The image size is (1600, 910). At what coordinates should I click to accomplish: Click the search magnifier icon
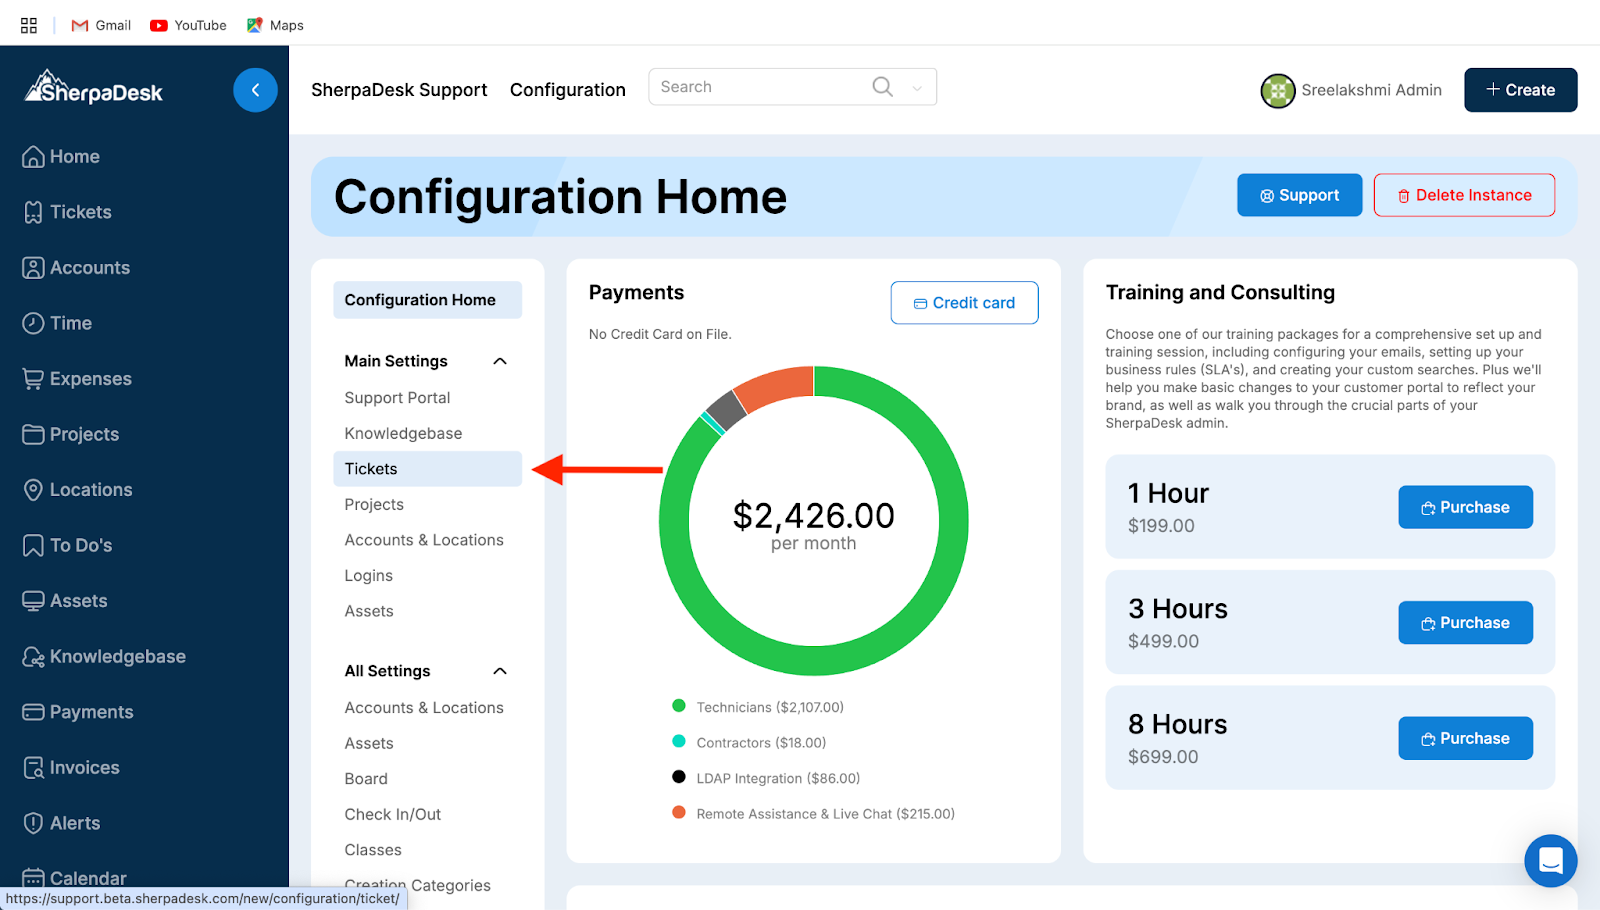click(x=882, y=87)
